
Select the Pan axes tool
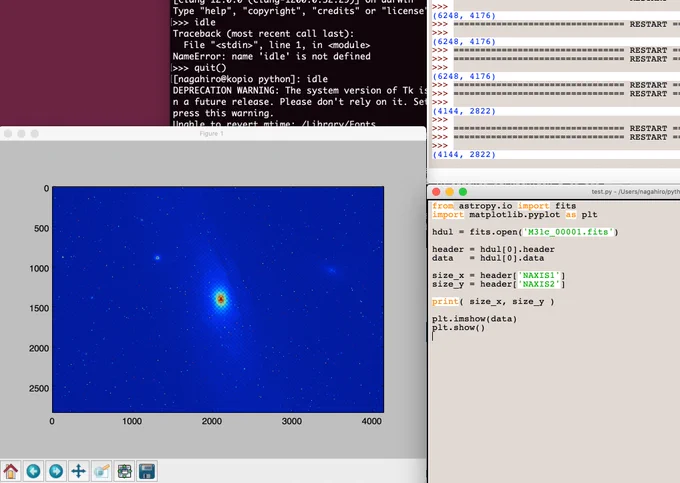(78, 471)
